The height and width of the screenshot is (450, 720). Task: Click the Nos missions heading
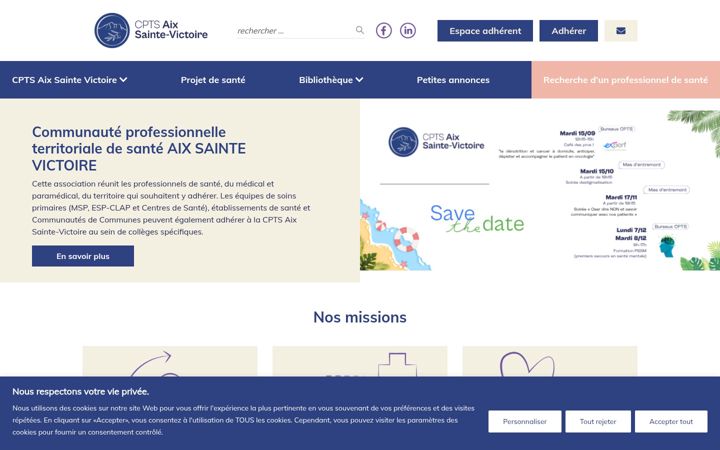(x=360, y=317)
